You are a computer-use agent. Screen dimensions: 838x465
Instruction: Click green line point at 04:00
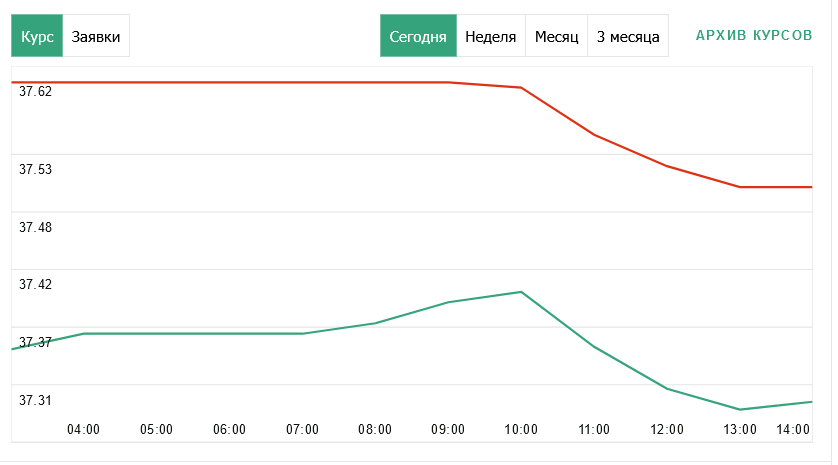coord(84,333)
